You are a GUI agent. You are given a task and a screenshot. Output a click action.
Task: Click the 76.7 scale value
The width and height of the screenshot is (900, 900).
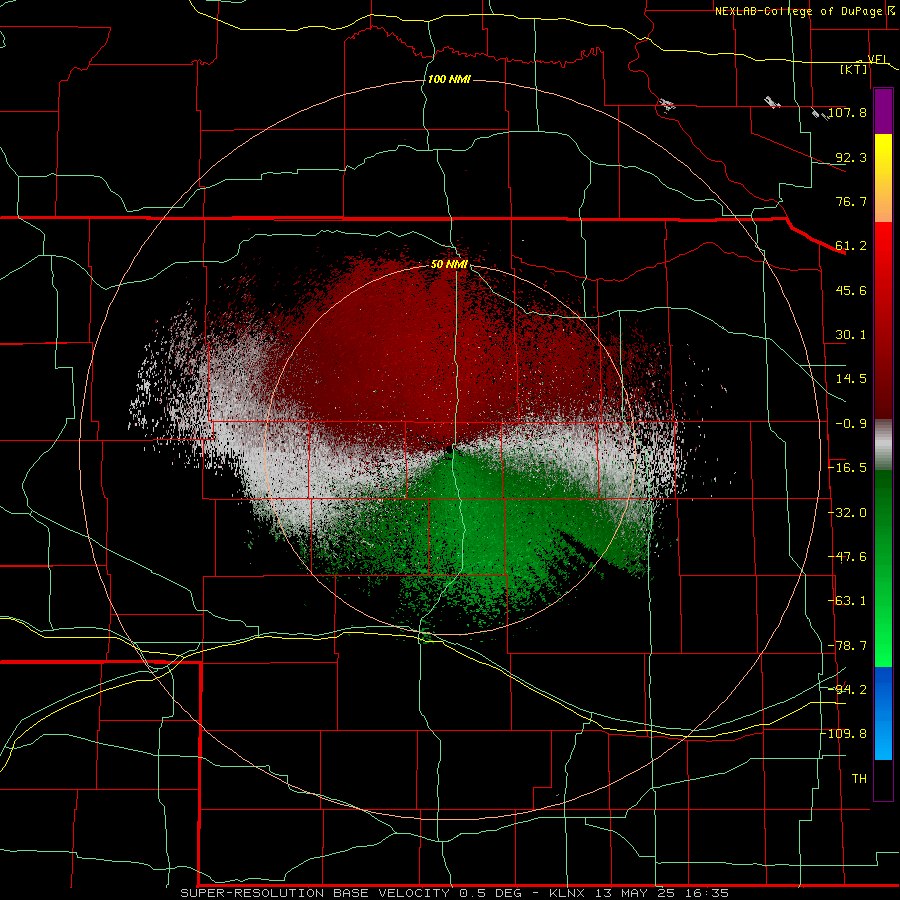[851, 201]
